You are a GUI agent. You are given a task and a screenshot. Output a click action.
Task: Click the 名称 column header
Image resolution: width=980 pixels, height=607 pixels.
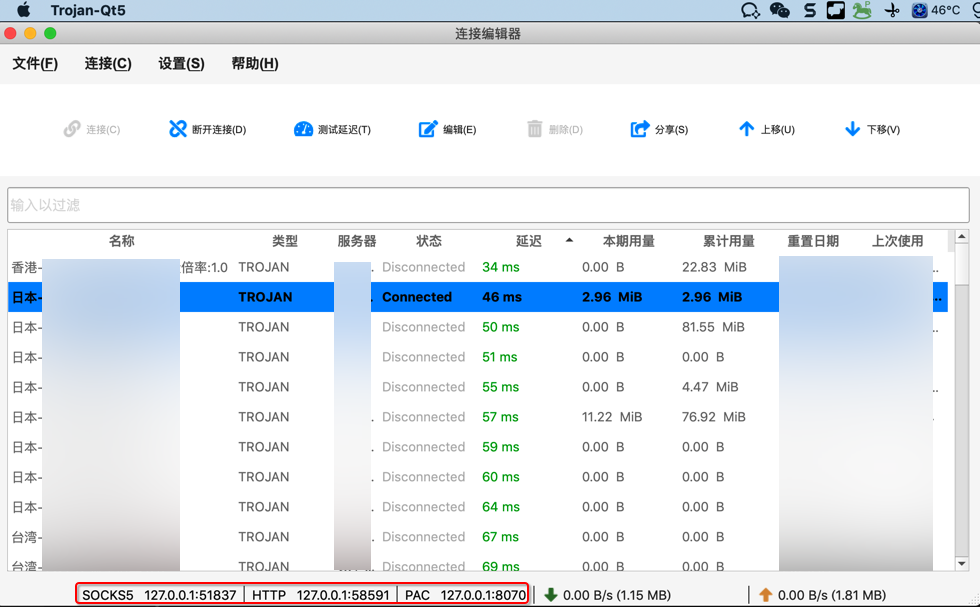[x=122, y=241]
